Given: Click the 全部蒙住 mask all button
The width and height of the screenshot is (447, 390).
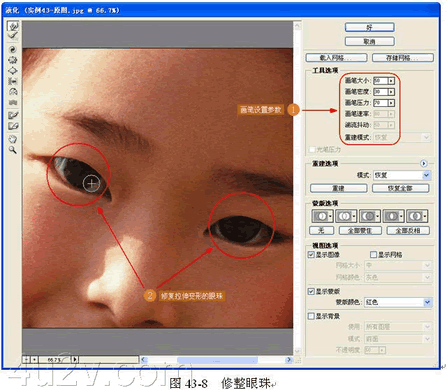Looking at the screenshot, I should coord(360,230).
